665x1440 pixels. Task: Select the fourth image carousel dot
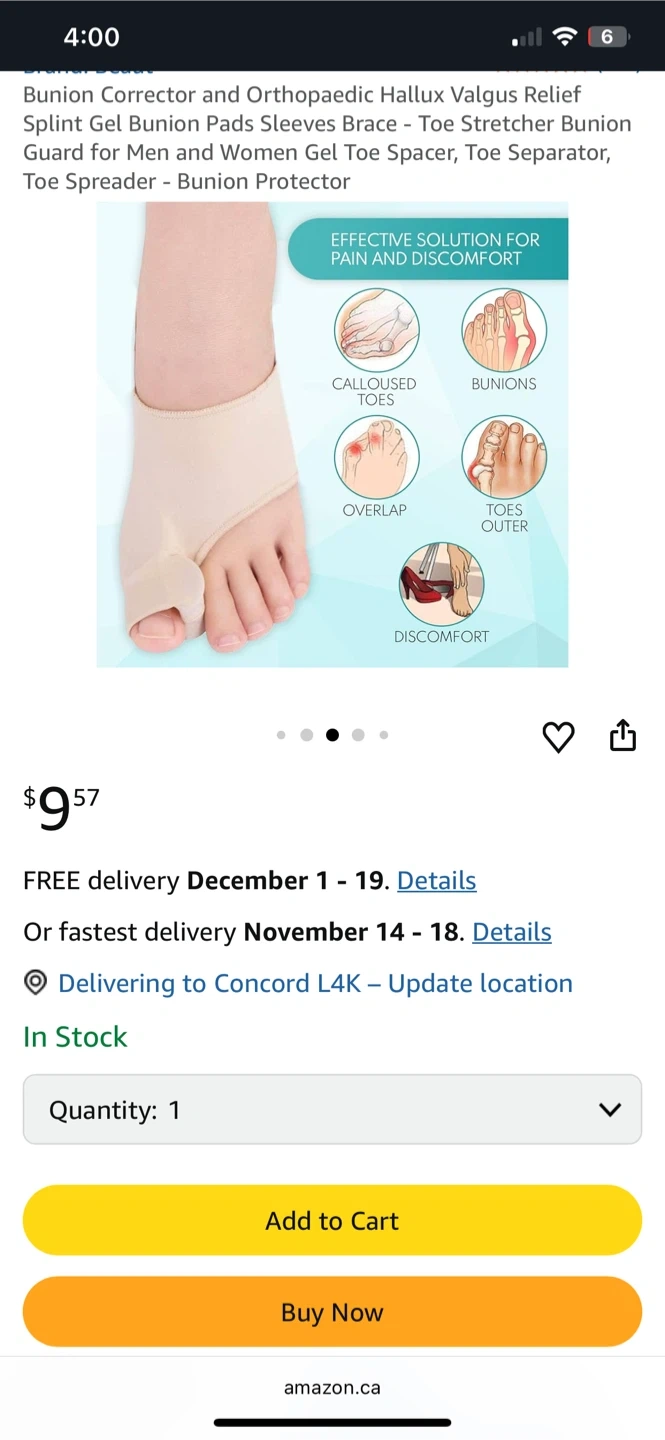click(358, 735)
